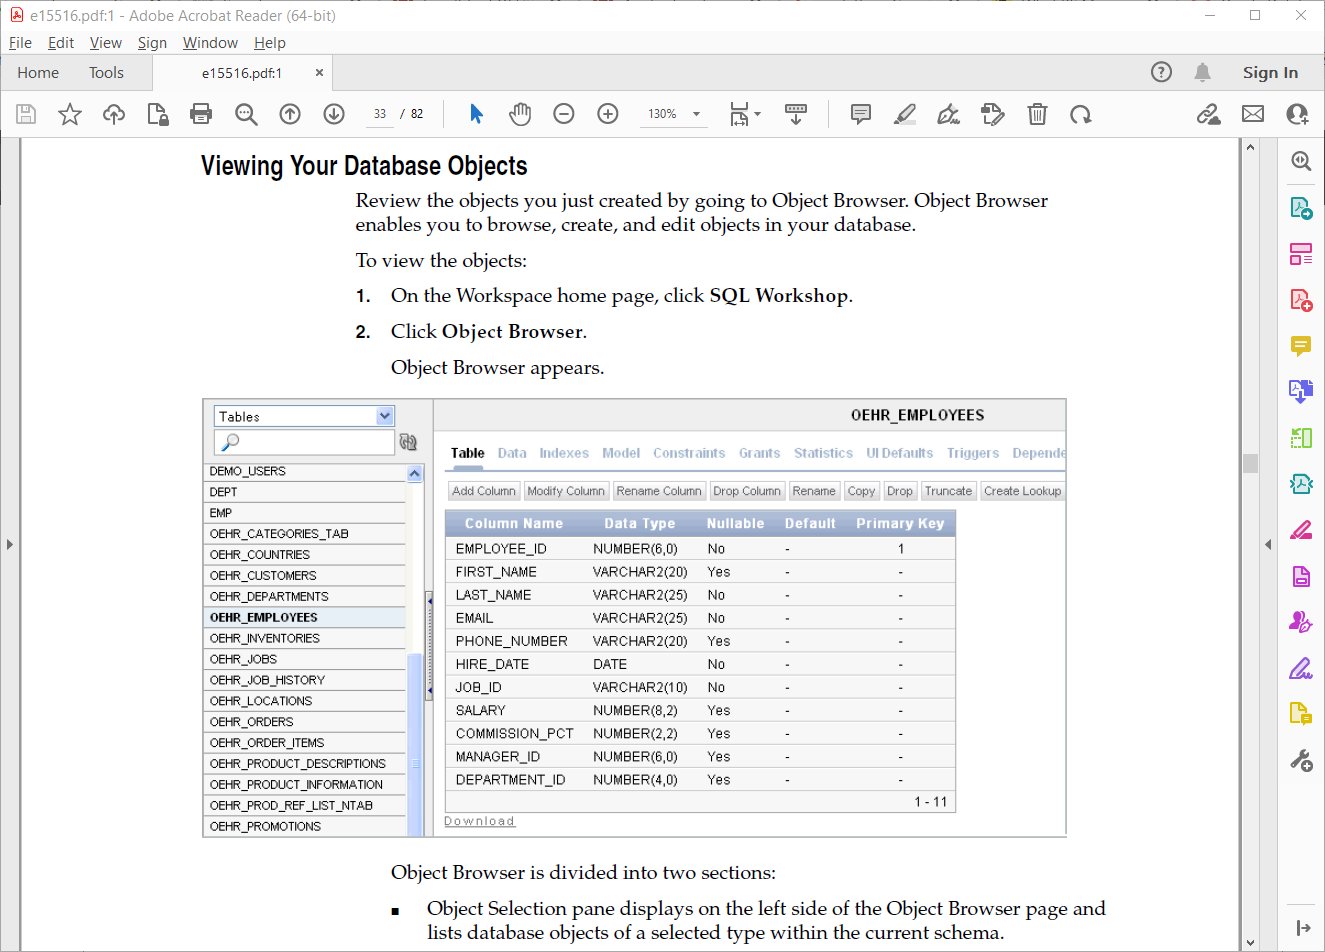Click the Sign In button
The height and width of the screenshot is (952, 1325).
click(1270, 72)
